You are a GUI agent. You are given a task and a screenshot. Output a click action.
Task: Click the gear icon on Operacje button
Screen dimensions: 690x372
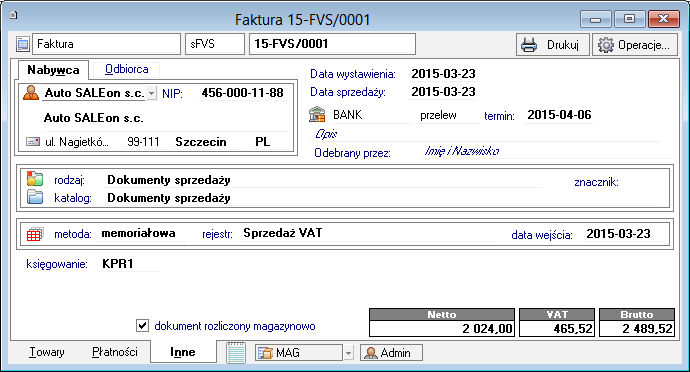(x=606, y=45)
